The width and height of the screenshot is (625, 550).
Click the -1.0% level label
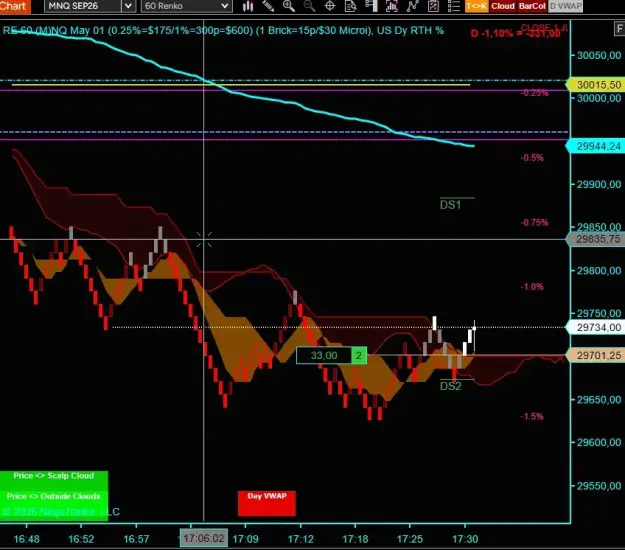coord(532,287)
